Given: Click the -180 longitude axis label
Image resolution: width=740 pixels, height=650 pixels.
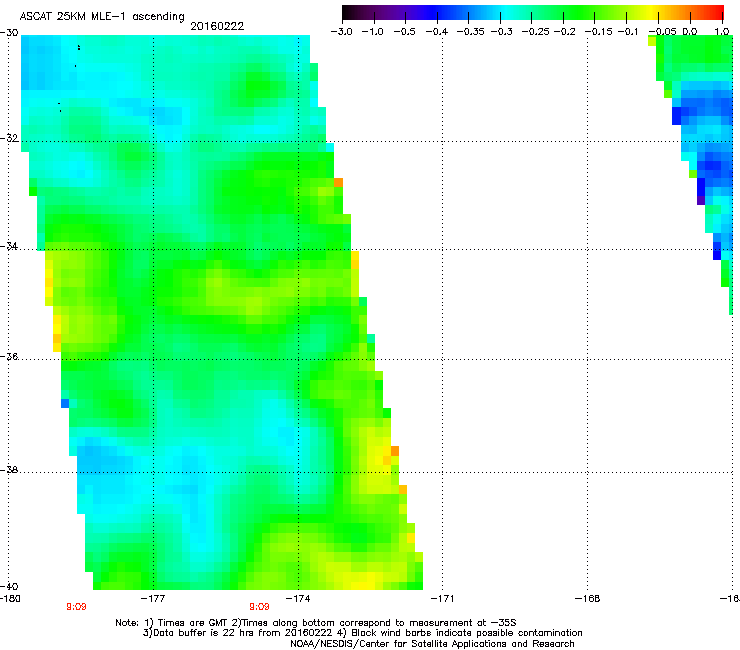Looking at the screenshot, I should (x=10, y=599).
